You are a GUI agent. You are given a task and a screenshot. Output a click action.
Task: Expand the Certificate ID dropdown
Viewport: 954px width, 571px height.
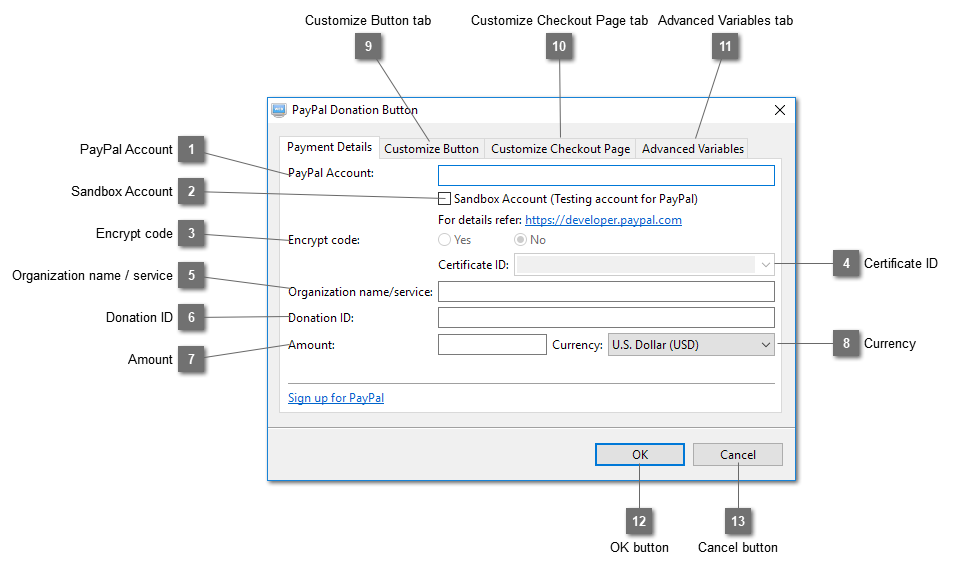[x=644, y=265]
